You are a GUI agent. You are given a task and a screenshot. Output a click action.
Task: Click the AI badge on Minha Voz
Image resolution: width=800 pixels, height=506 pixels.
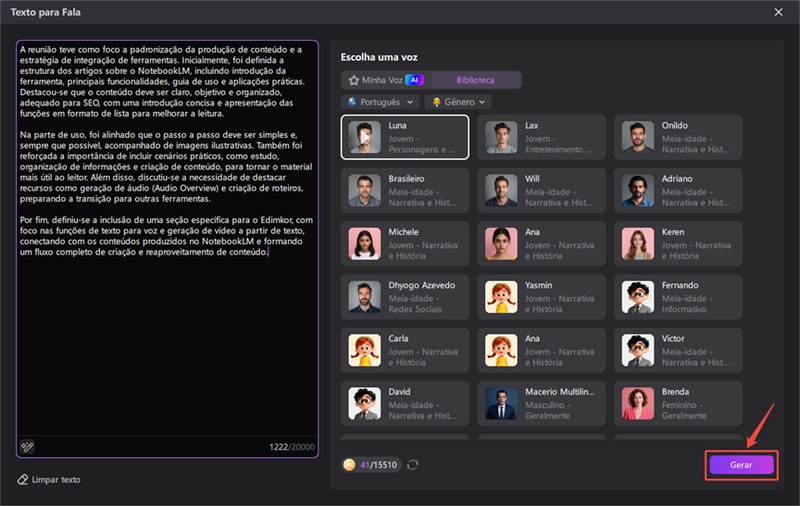[x=414, y=80]
